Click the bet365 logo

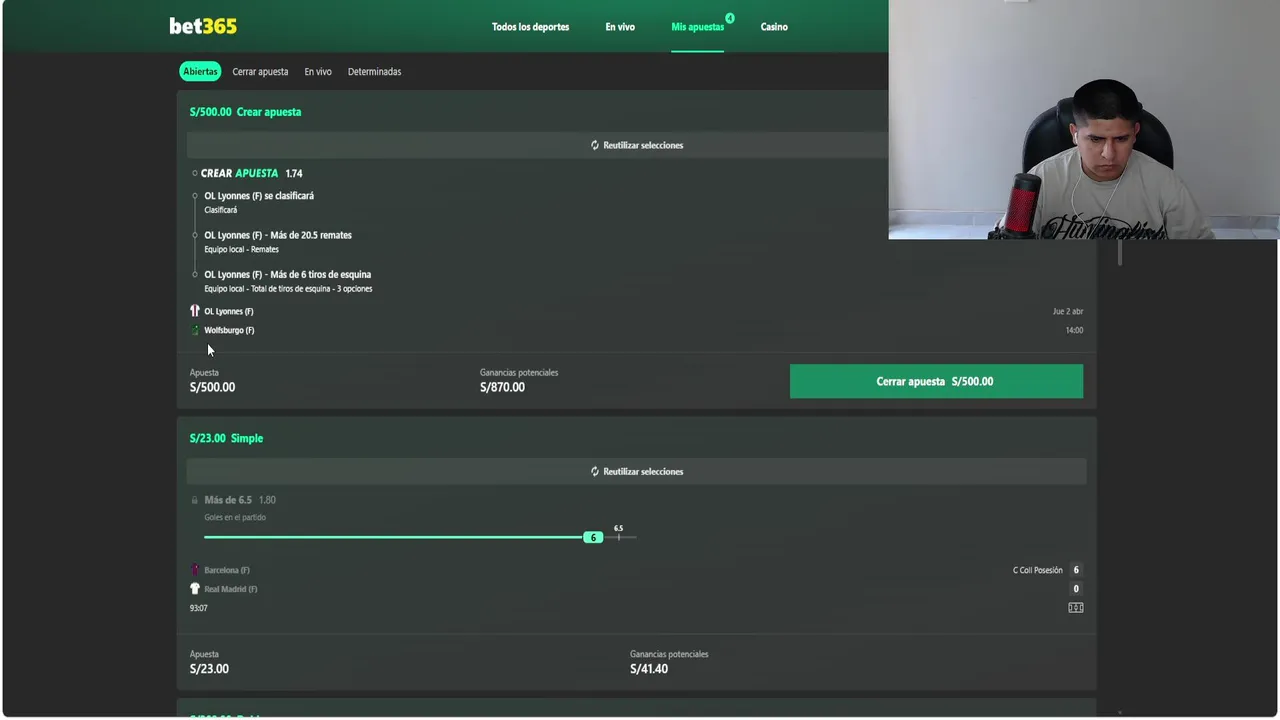(203, 26)
